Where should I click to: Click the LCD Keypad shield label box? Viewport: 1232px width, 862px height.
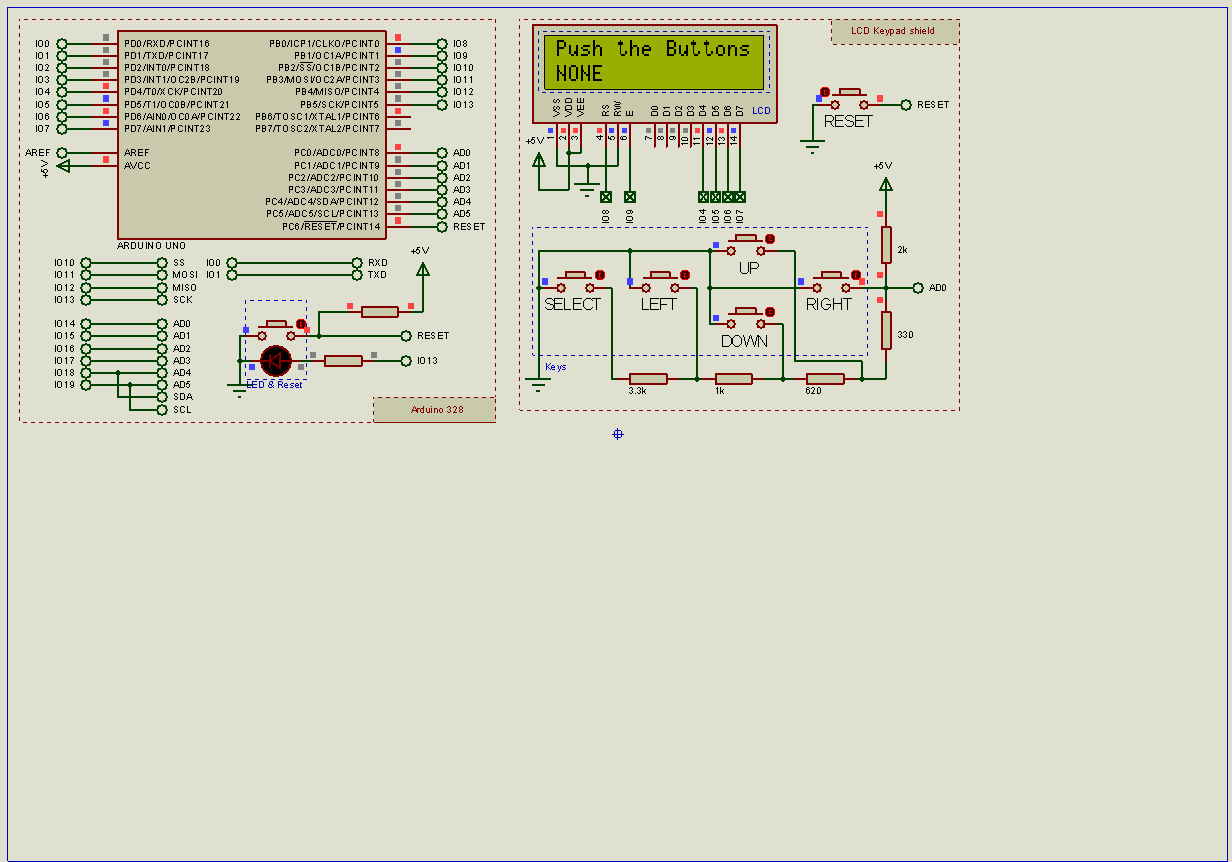coord(895,31)
